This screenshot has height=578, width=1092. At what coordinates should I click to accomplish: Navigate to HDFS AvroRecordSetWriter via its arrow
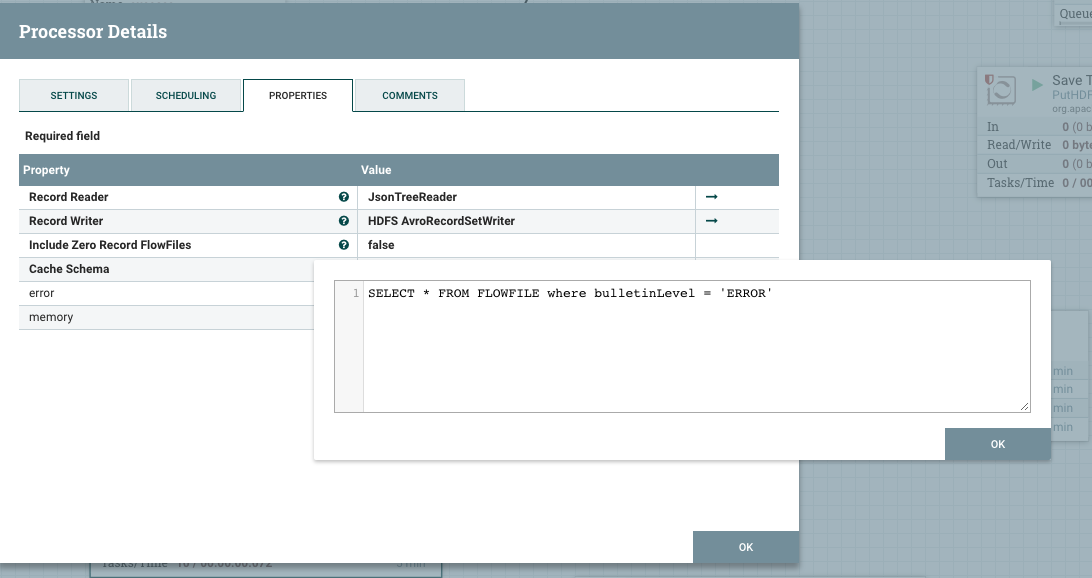click(711, 221)
